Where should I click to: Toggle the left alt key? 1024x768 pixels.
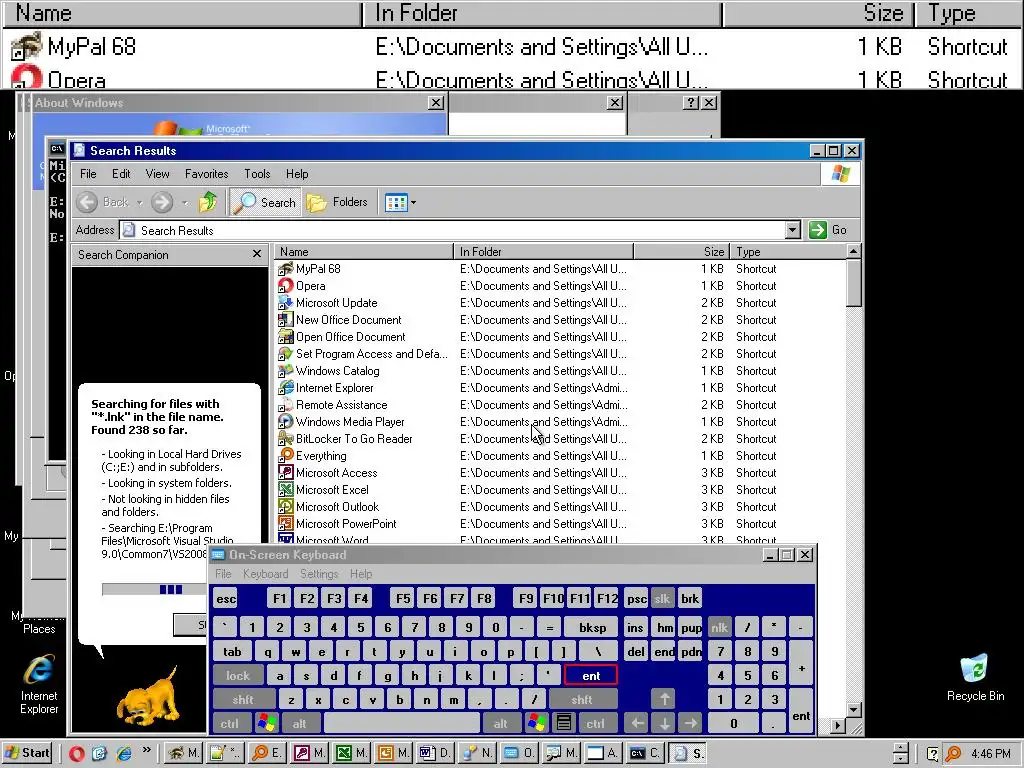tap(300, 723)
